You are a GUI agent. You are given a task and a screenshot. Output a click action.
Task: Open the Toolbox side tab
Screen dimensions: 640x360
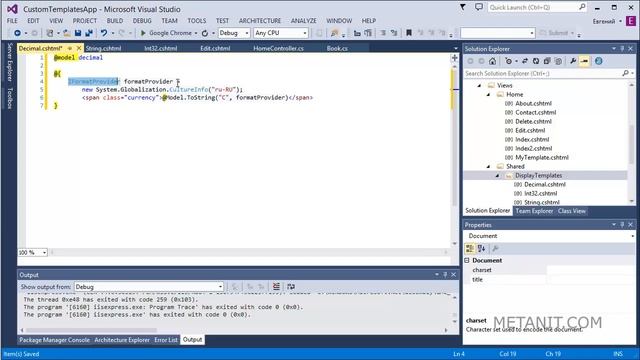(x=10, y=98)
